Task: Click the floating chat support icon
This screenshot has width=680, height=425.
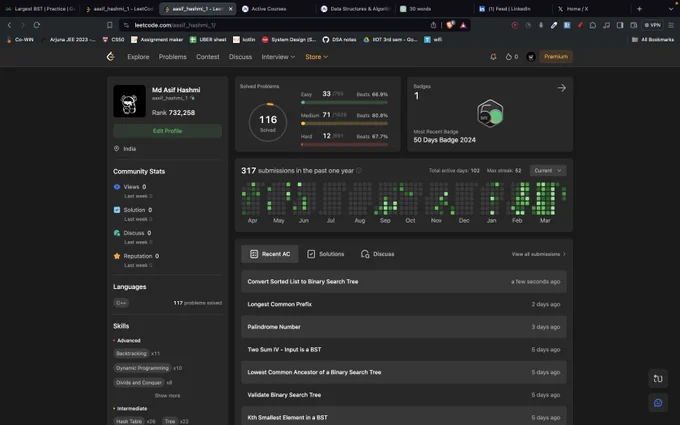Action: coord(658,403)
